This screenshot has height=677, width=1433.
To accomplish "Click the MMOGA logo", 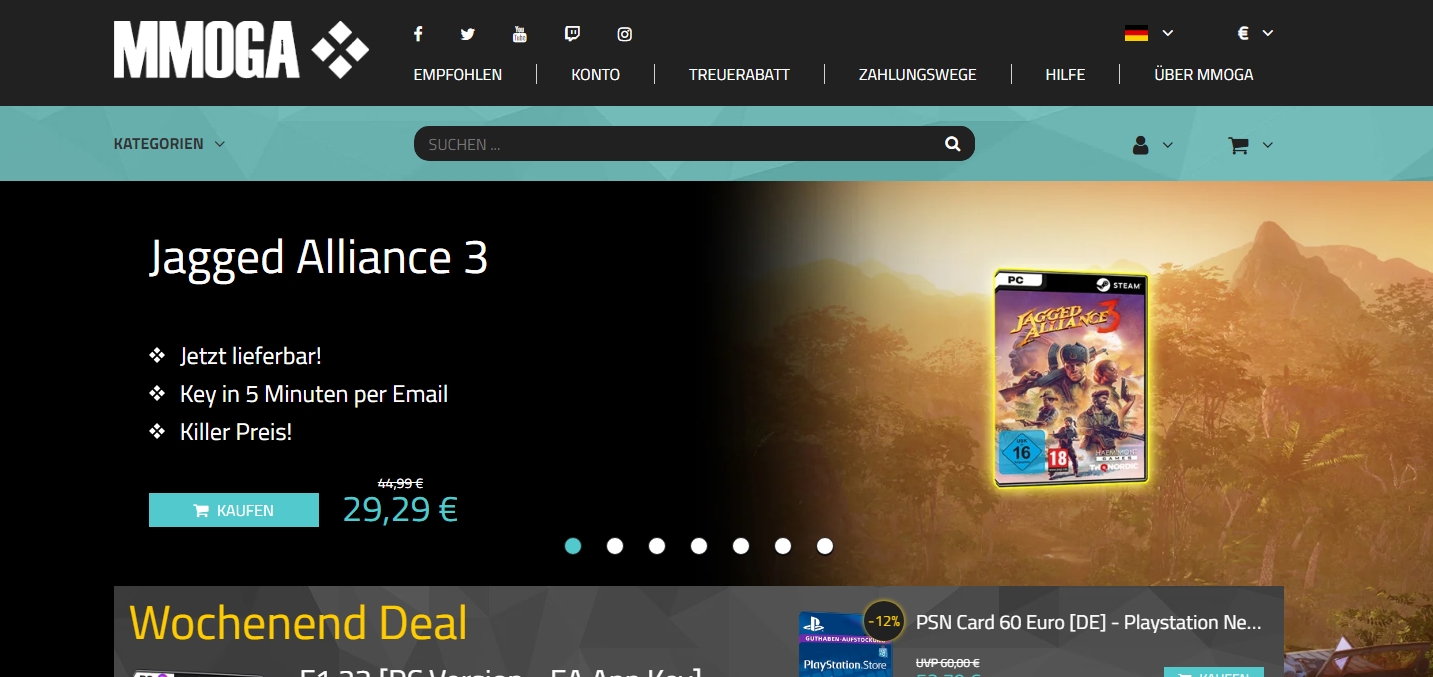I will (241, 50).
